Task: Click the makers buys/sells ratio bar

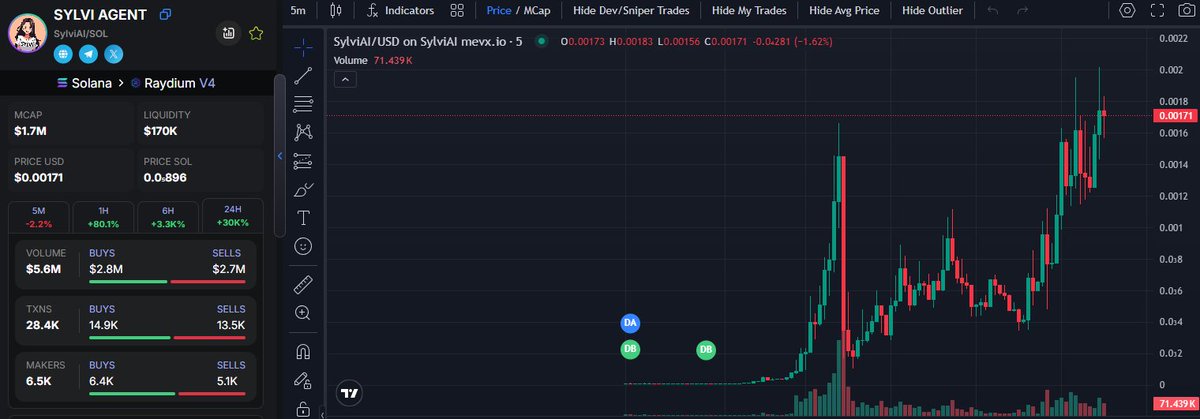Action: pos(167,394)
